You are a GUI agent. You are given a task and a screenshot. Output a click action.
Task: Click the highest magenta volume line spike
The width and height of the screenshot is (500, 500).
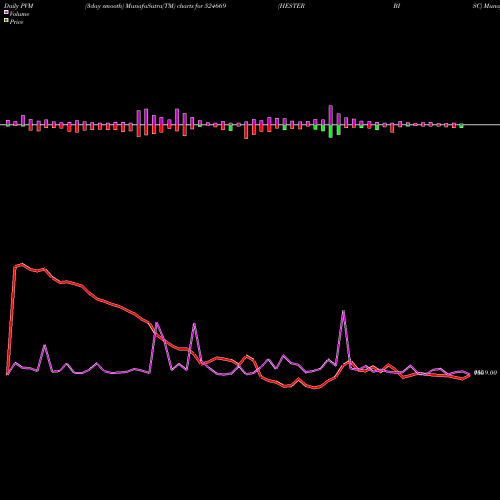pos(343,311)
